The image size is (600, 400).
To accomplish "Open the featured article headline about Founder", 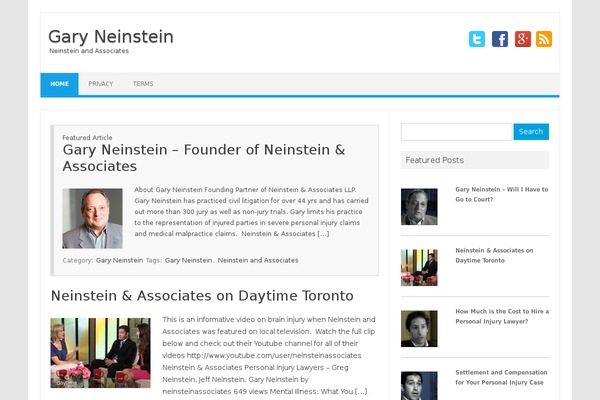I will coord(204,158).
